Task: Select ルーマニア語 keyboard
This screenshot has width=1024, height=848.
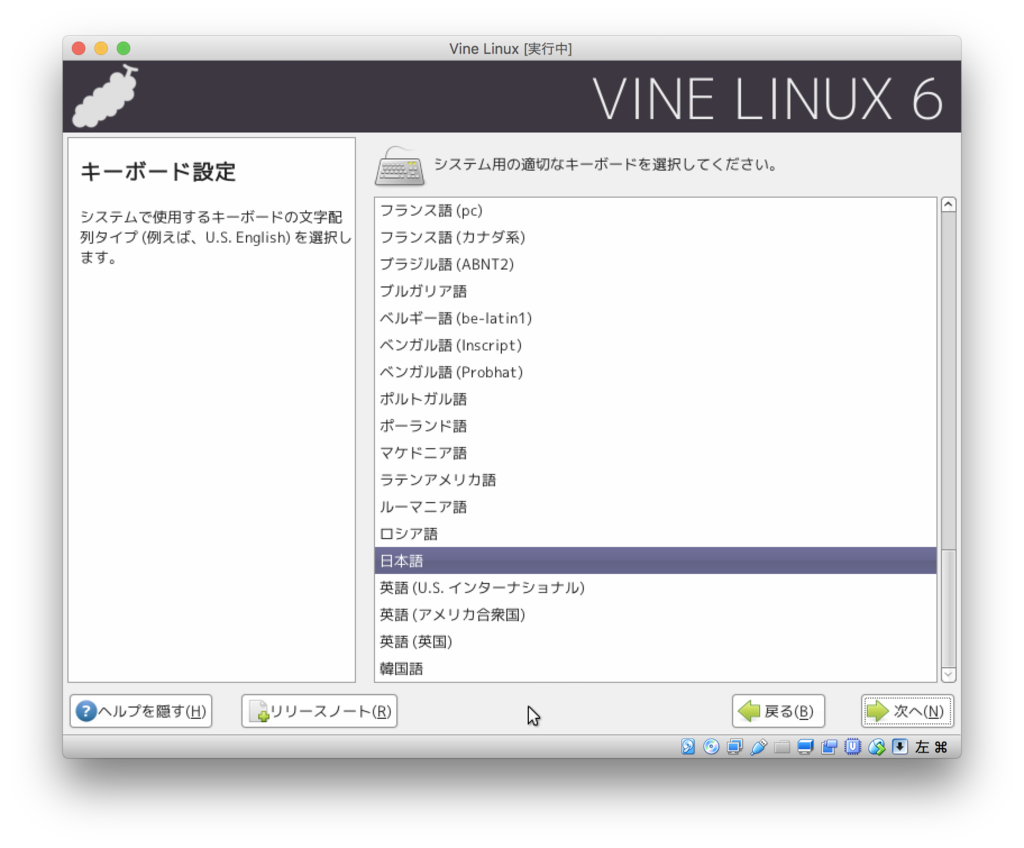Action: (x=656, y=507)
